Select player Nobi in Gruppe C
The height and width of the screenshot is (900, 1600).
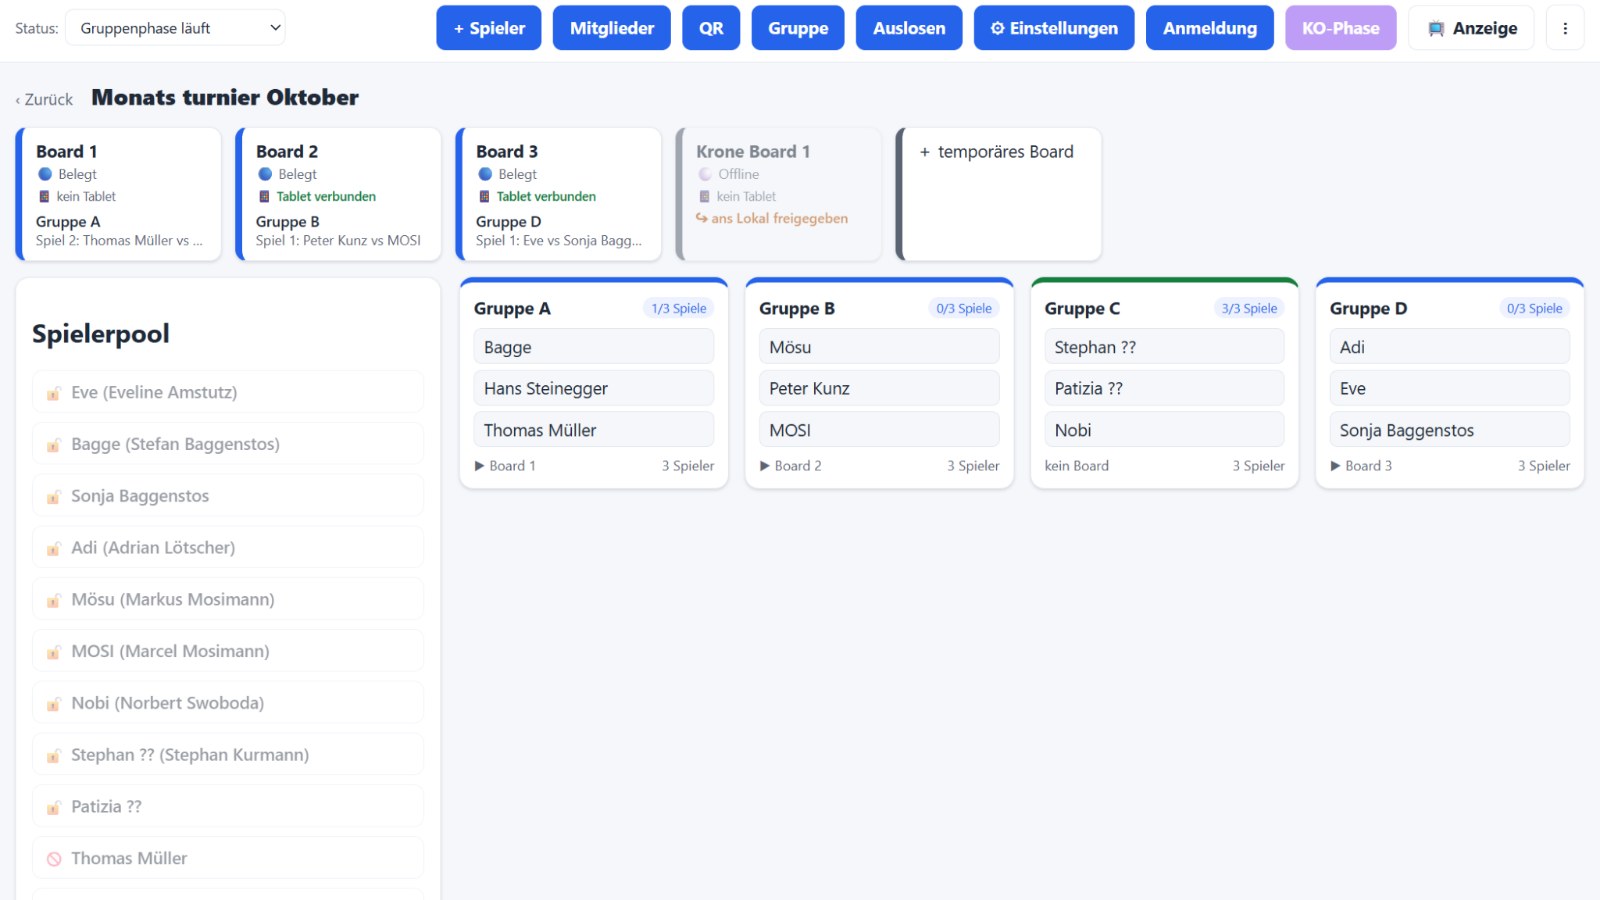1164,430
